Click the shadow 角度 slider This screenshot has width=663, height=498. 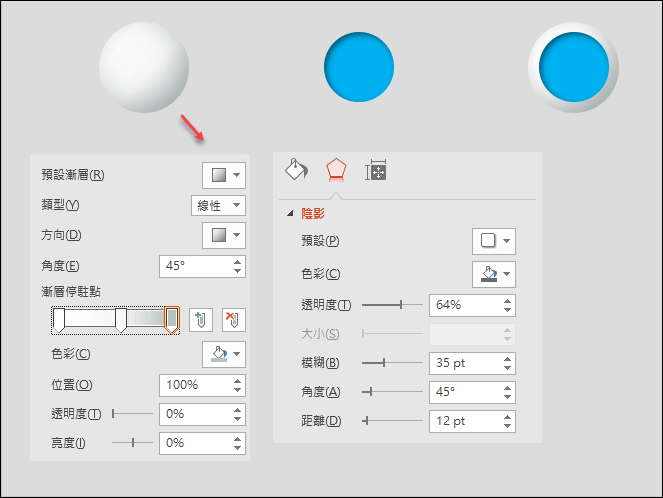392,392
